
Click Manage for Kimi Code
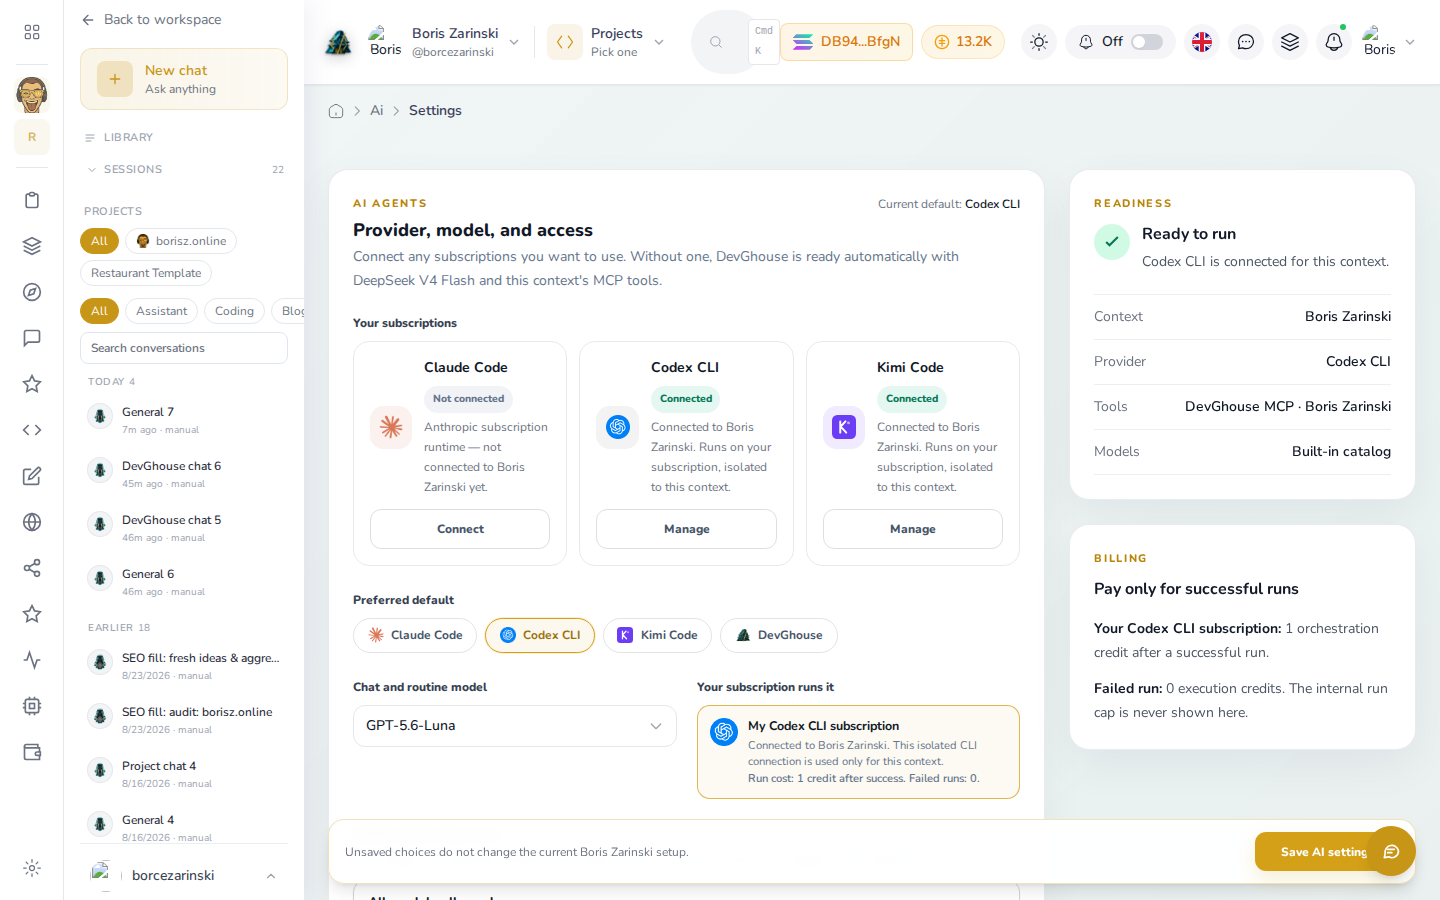coord(913,529)
